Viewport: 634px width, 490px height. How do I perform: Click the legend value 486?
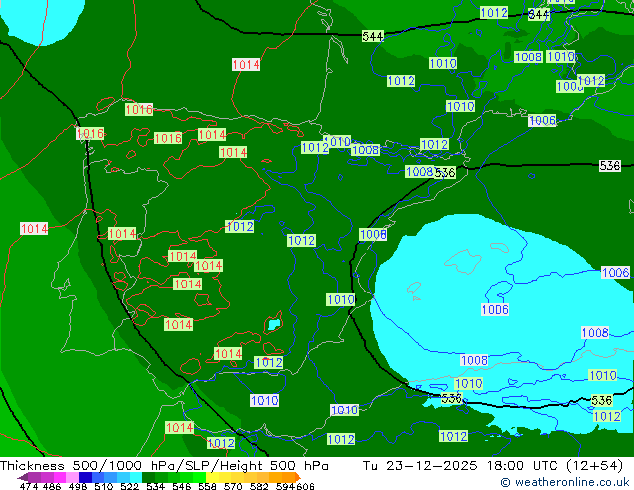point(52,486)
